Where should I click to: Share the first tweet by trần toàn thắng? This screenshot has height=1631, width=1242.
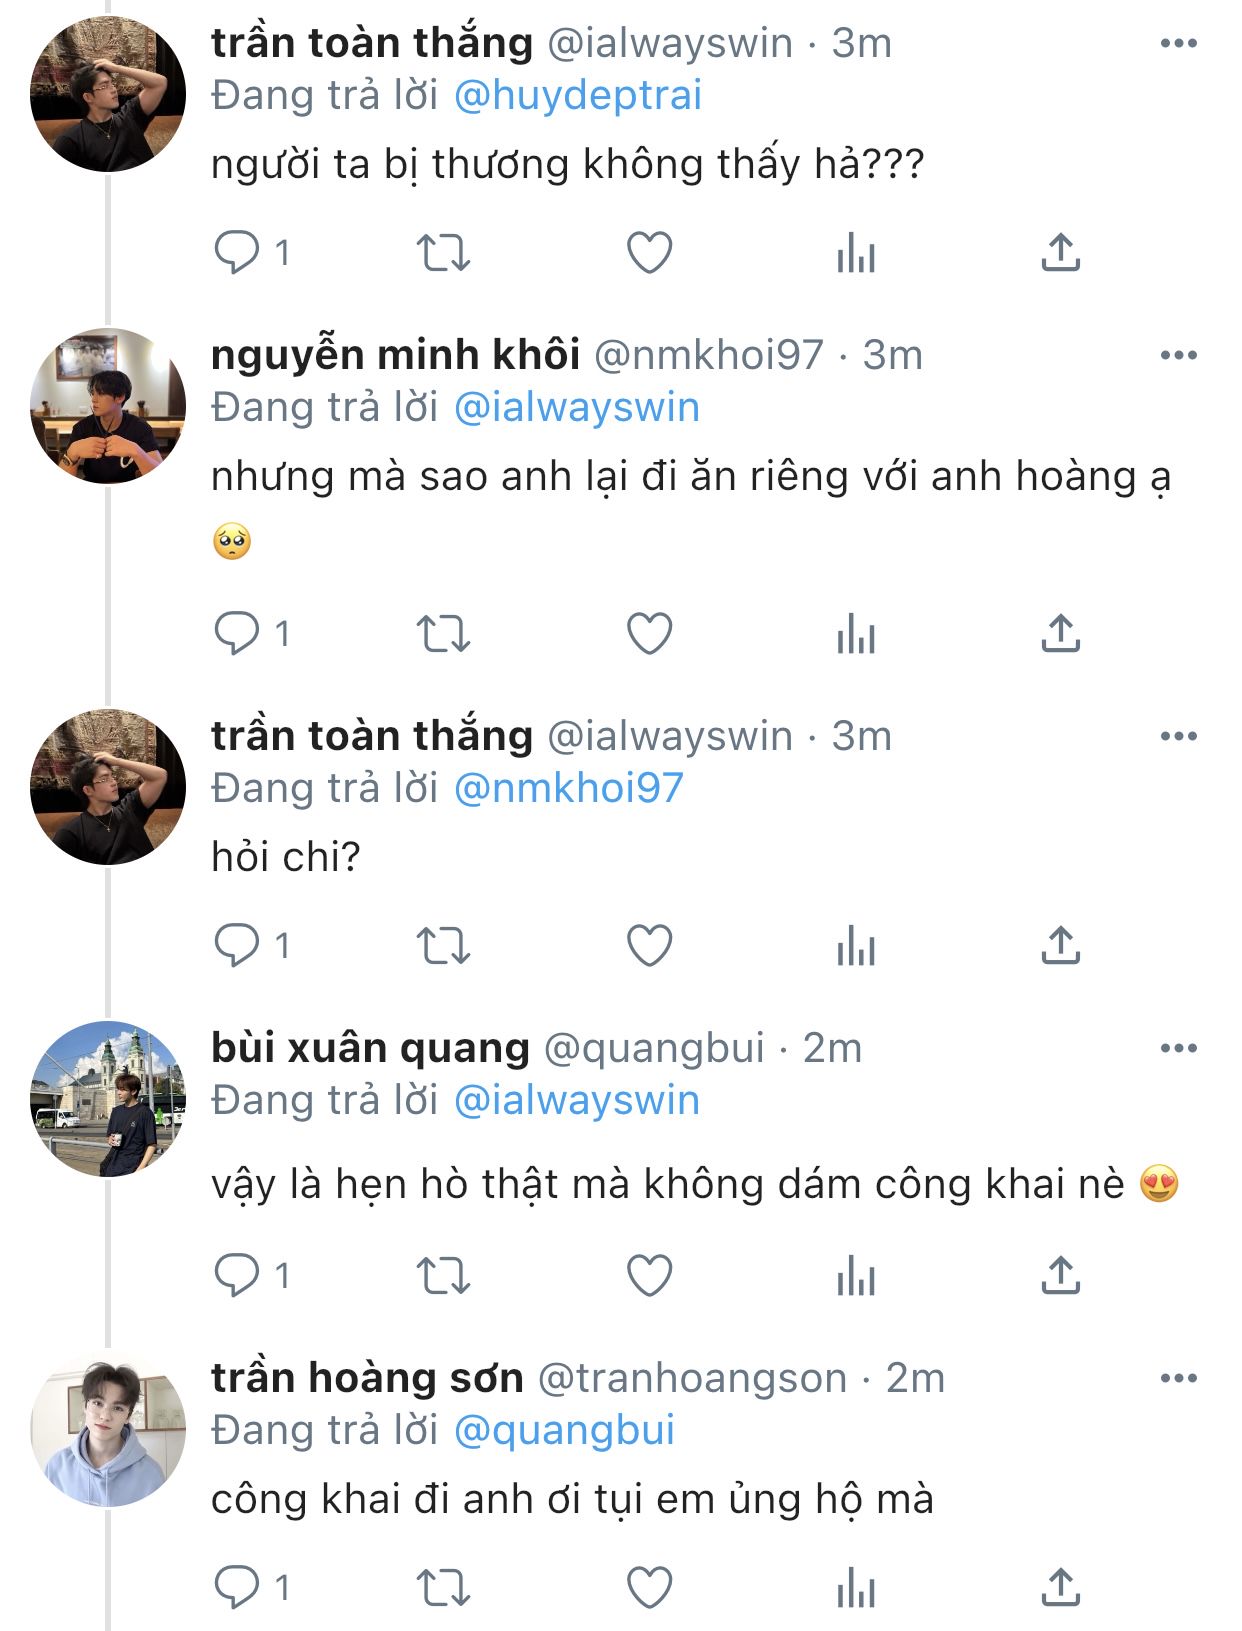point(1060,253)
